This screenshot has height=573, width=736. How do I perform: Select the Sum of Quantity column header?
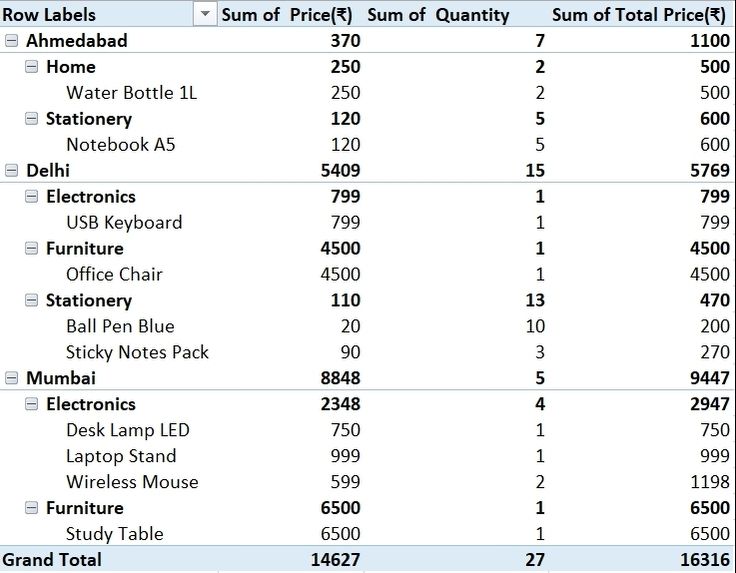(x=438, y=14)
